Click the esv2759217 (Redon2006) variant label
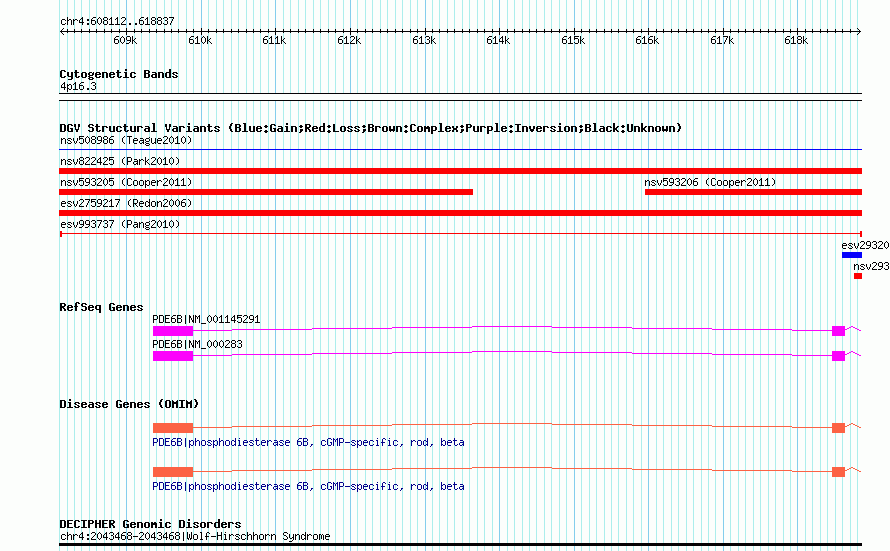 click(x=126, y=203)
